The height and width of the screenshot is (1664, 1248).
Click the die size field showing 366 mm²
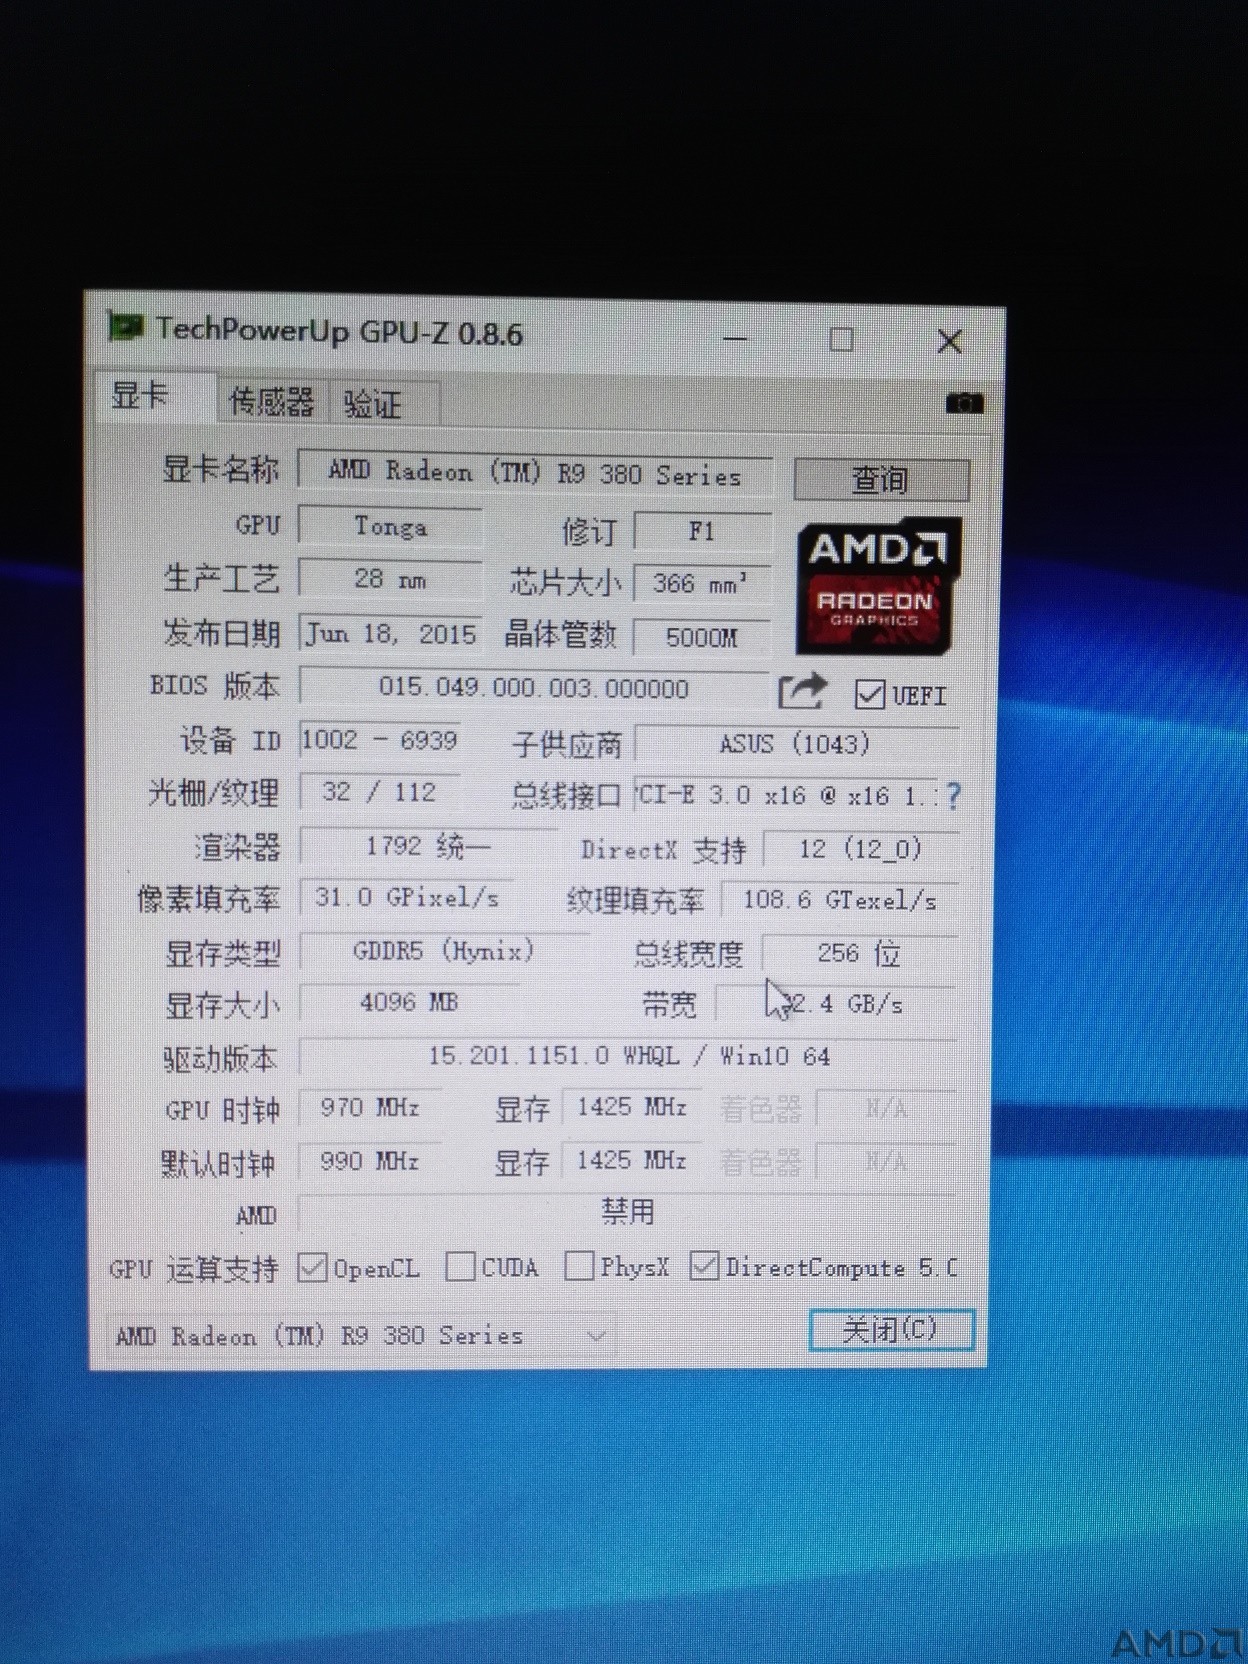point(702,583)
